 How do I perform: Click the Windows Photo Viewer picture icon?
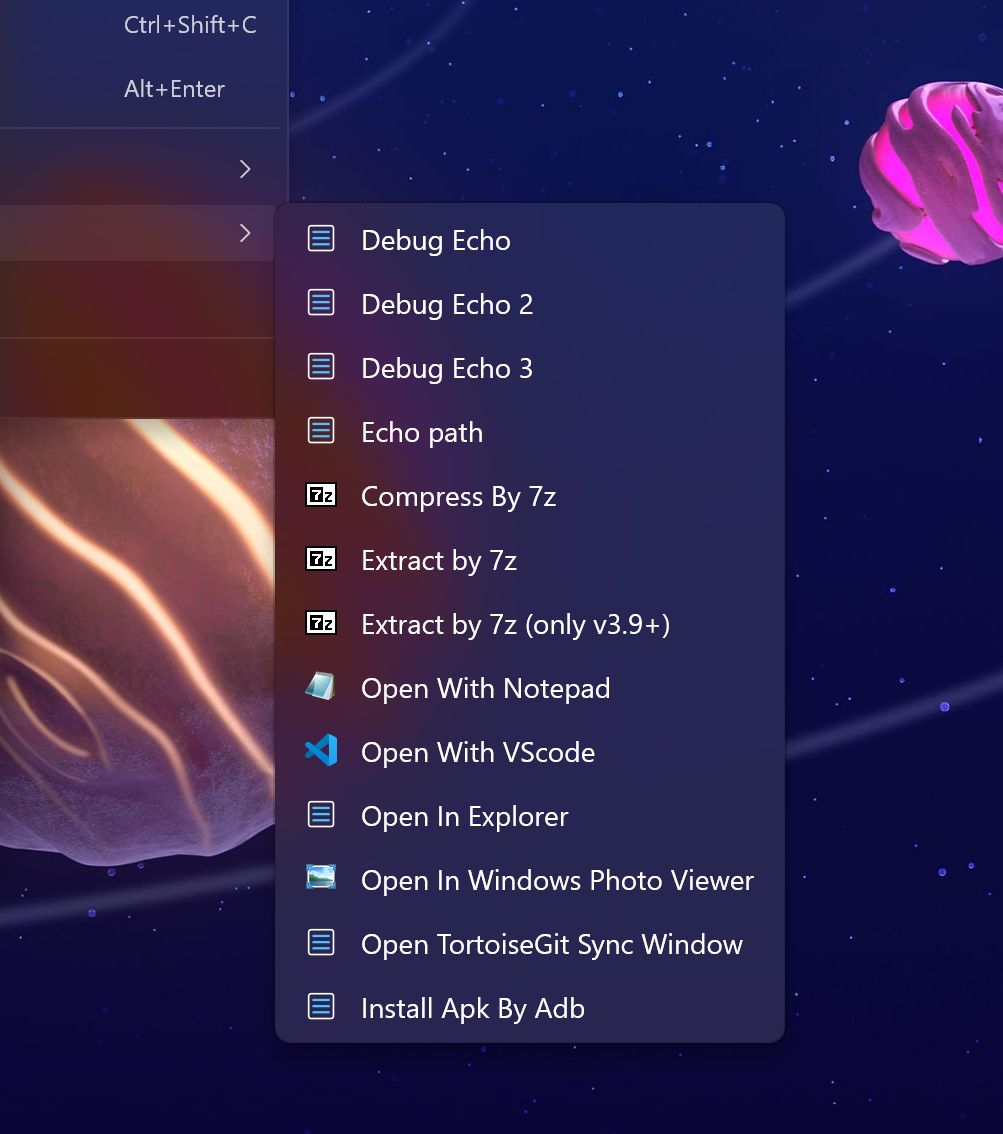point(321,877)
